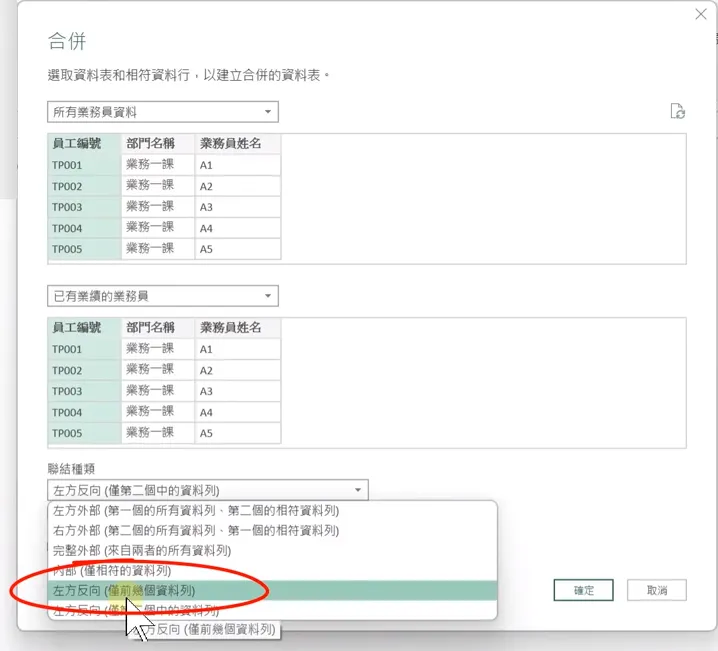Choose 完整外部 join option
The width and height of the screenshot is (718, 651).
point(272,550)
